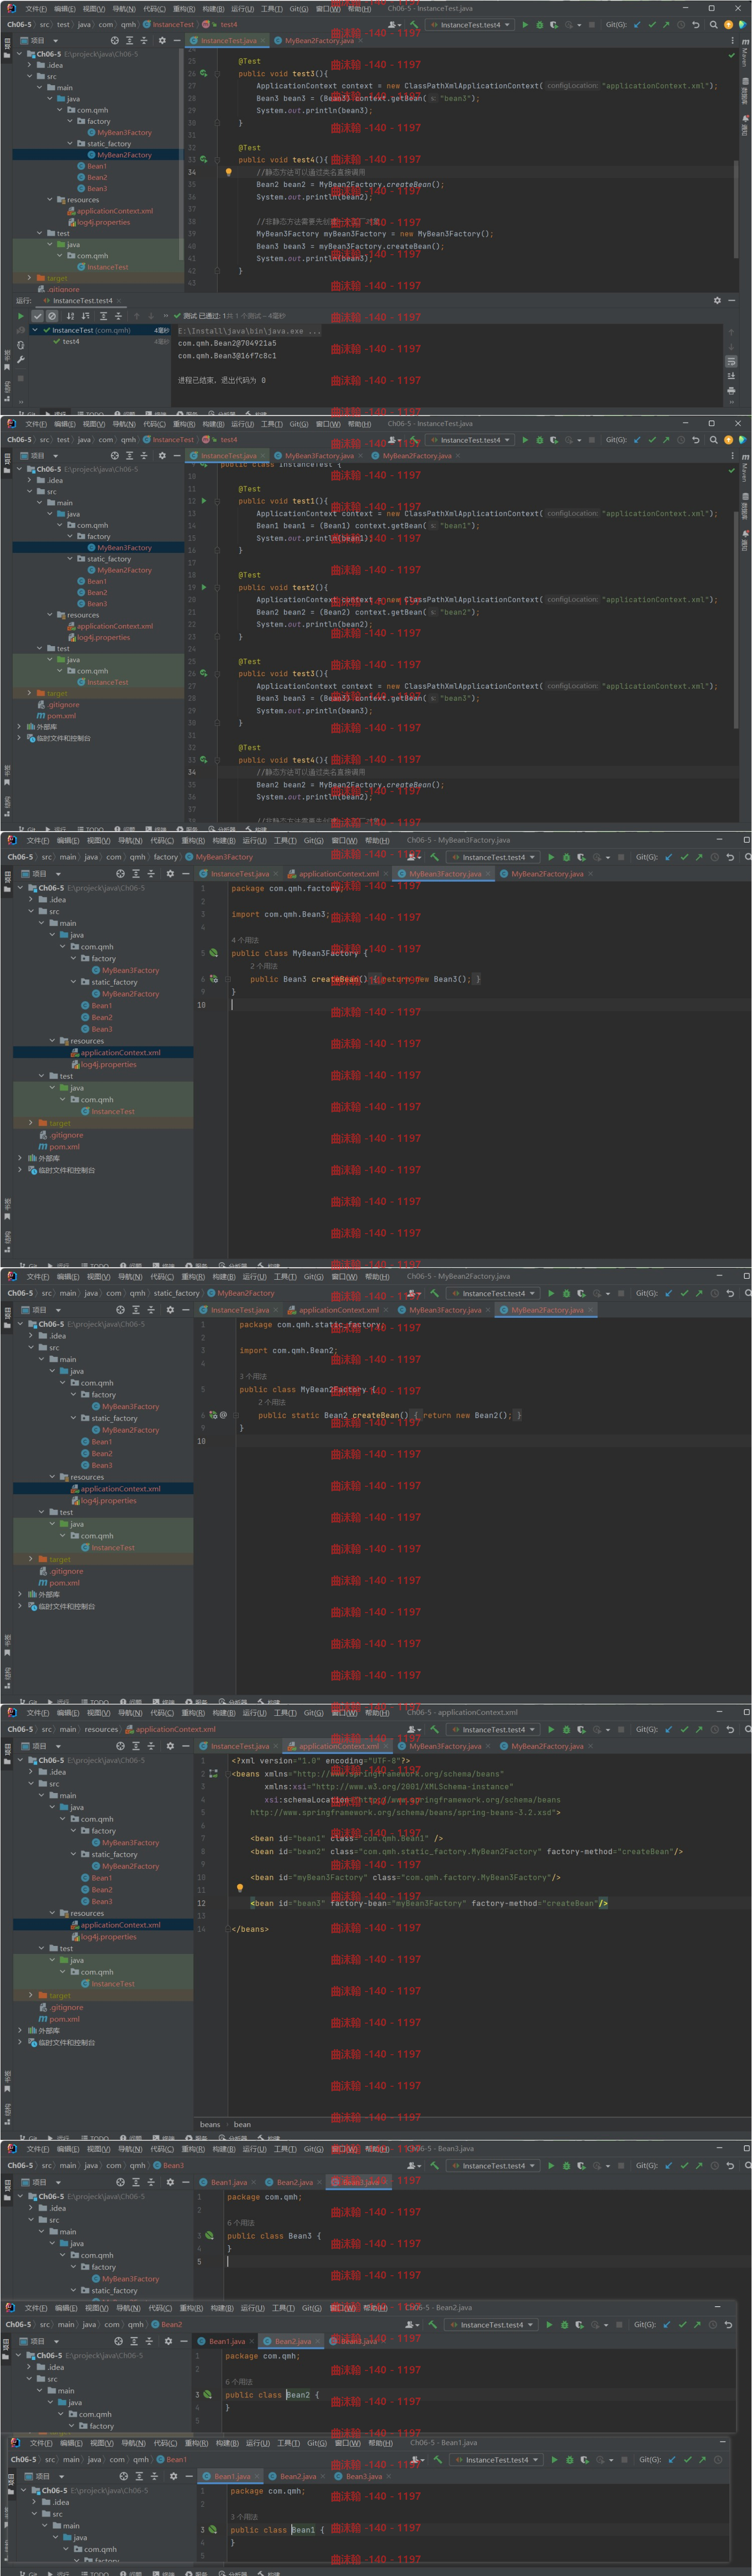The image size is (752, 2576).
Task: Switch to applicationContext.xml tab in MyBean3Factory.java window
Action: click(338, 873)
